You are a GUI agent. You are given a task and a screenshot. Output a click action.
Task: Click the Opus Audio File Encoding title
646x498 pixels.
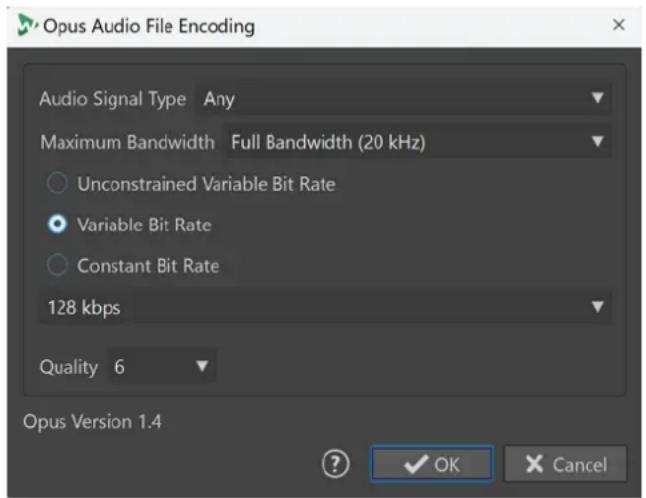[149, 26]
